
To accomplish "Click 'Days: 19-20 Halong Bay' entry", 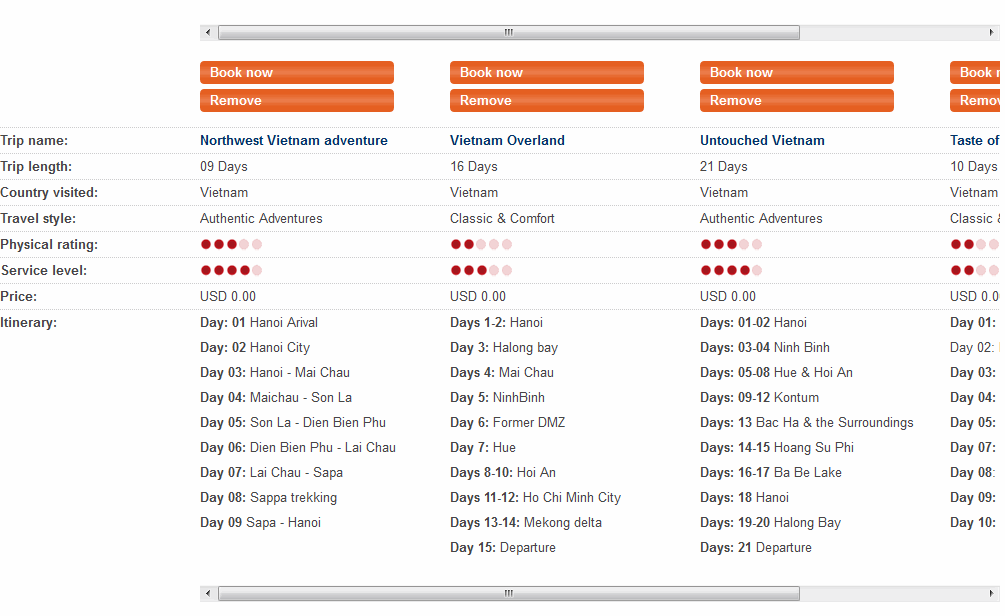I will 770,522.
